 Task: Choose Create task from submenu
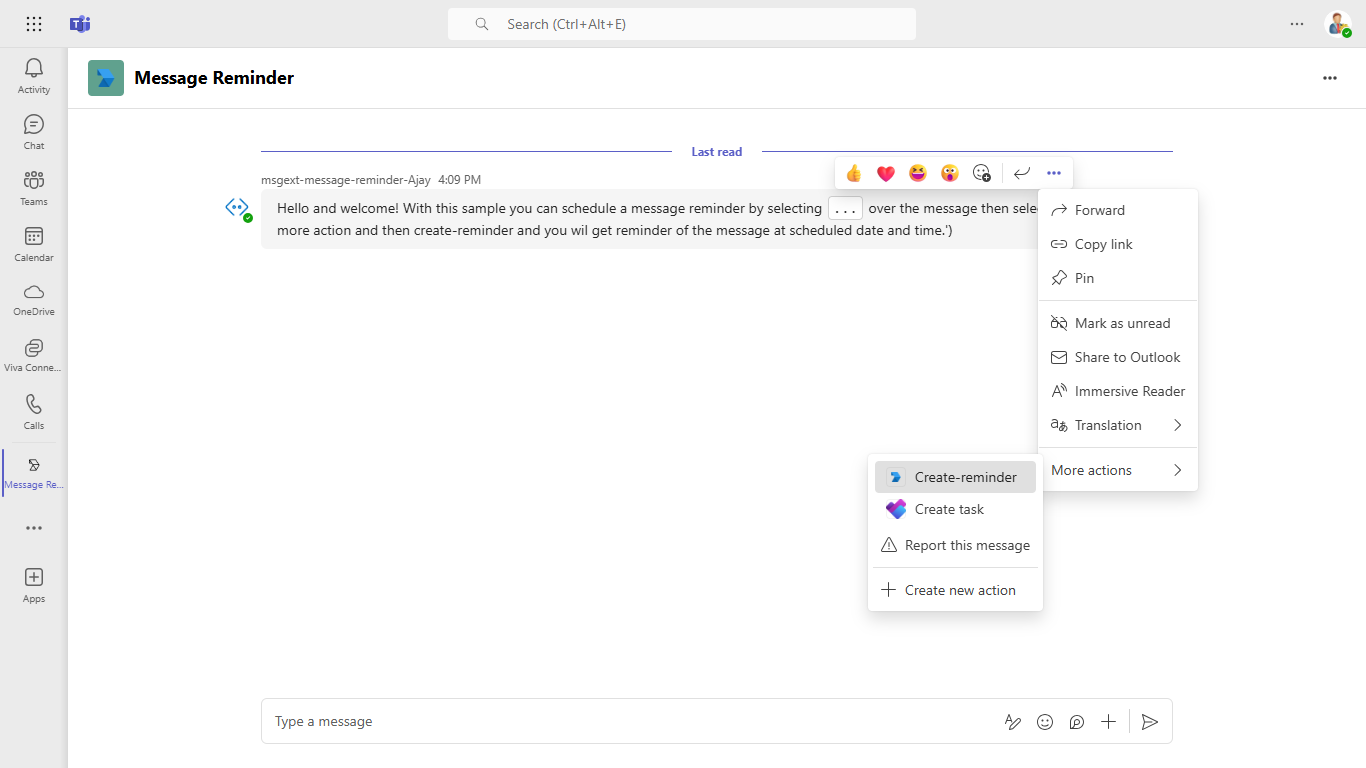coord(955,509)
